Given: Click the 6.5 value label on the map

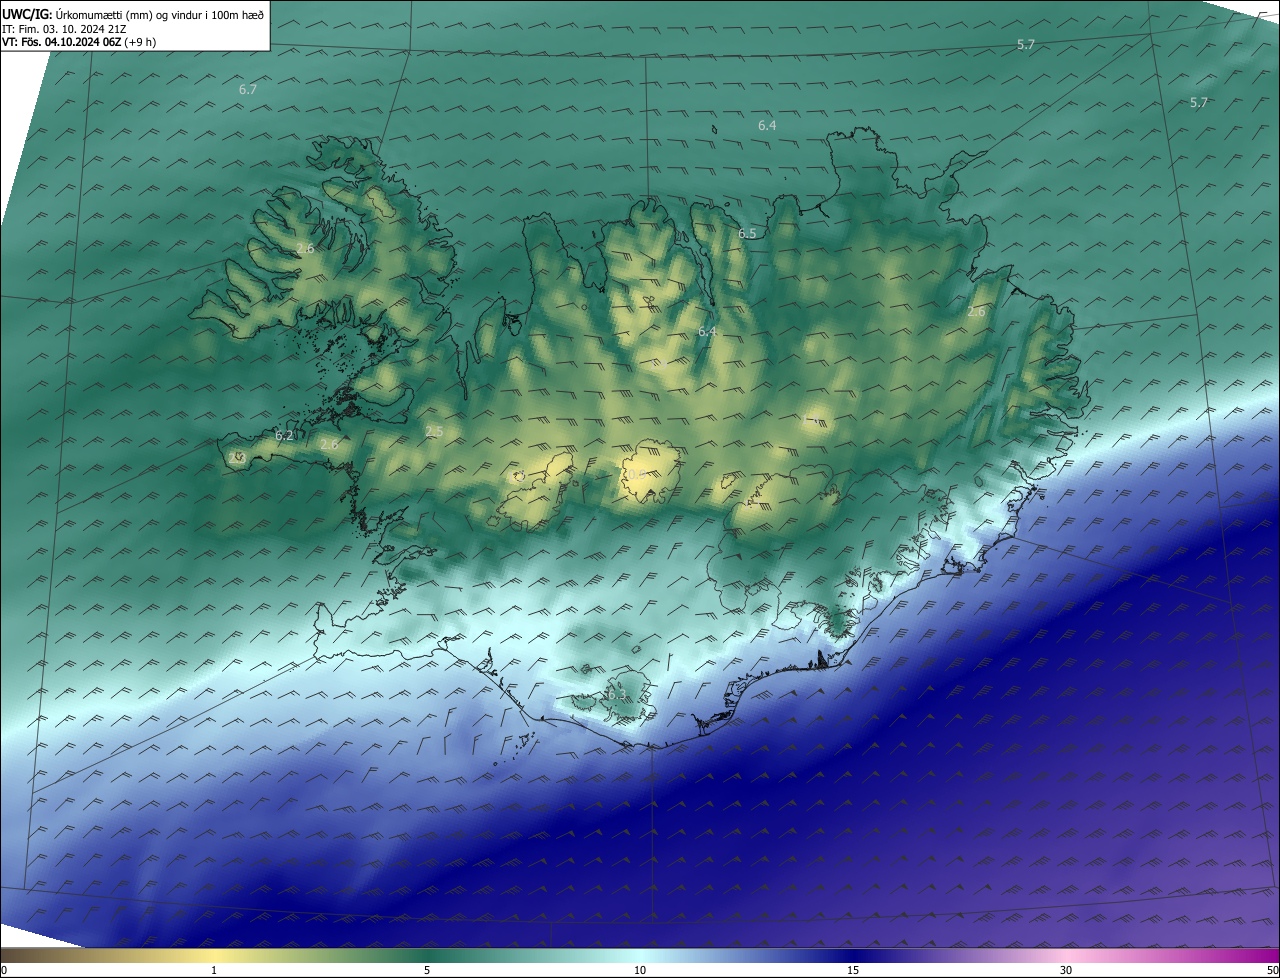Looking at the screenshot, I should click(747, 233).
